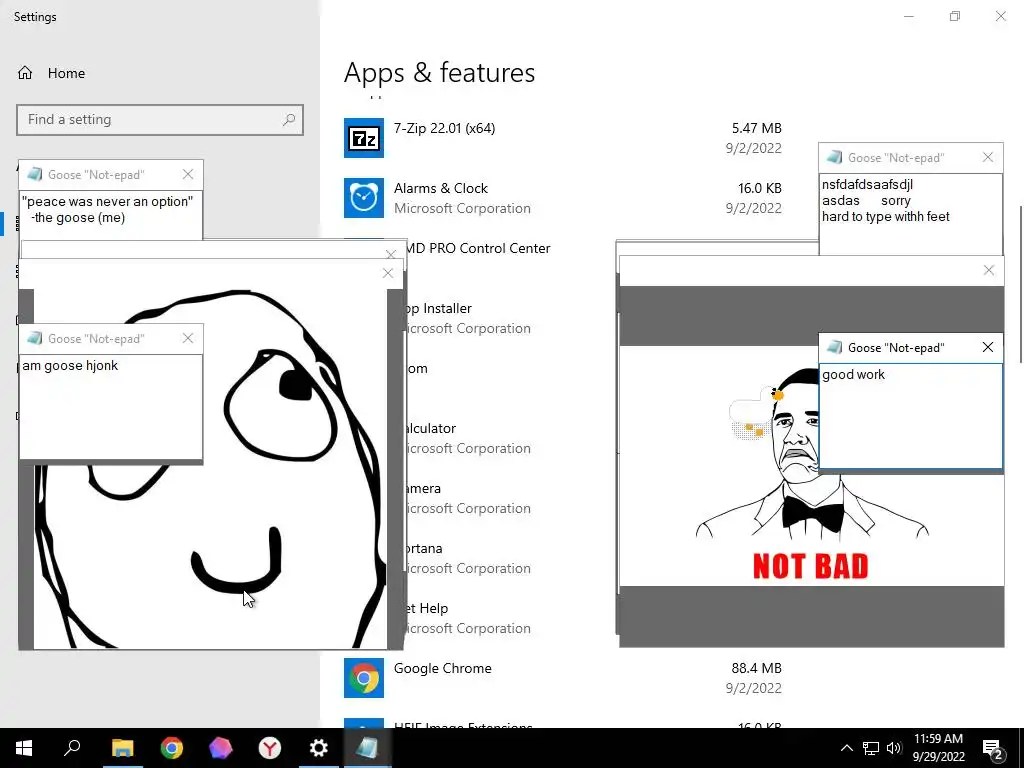
Task: Click the magnifier icon in the settings search box
Action: pyautogui.click(x=289, y=120)
